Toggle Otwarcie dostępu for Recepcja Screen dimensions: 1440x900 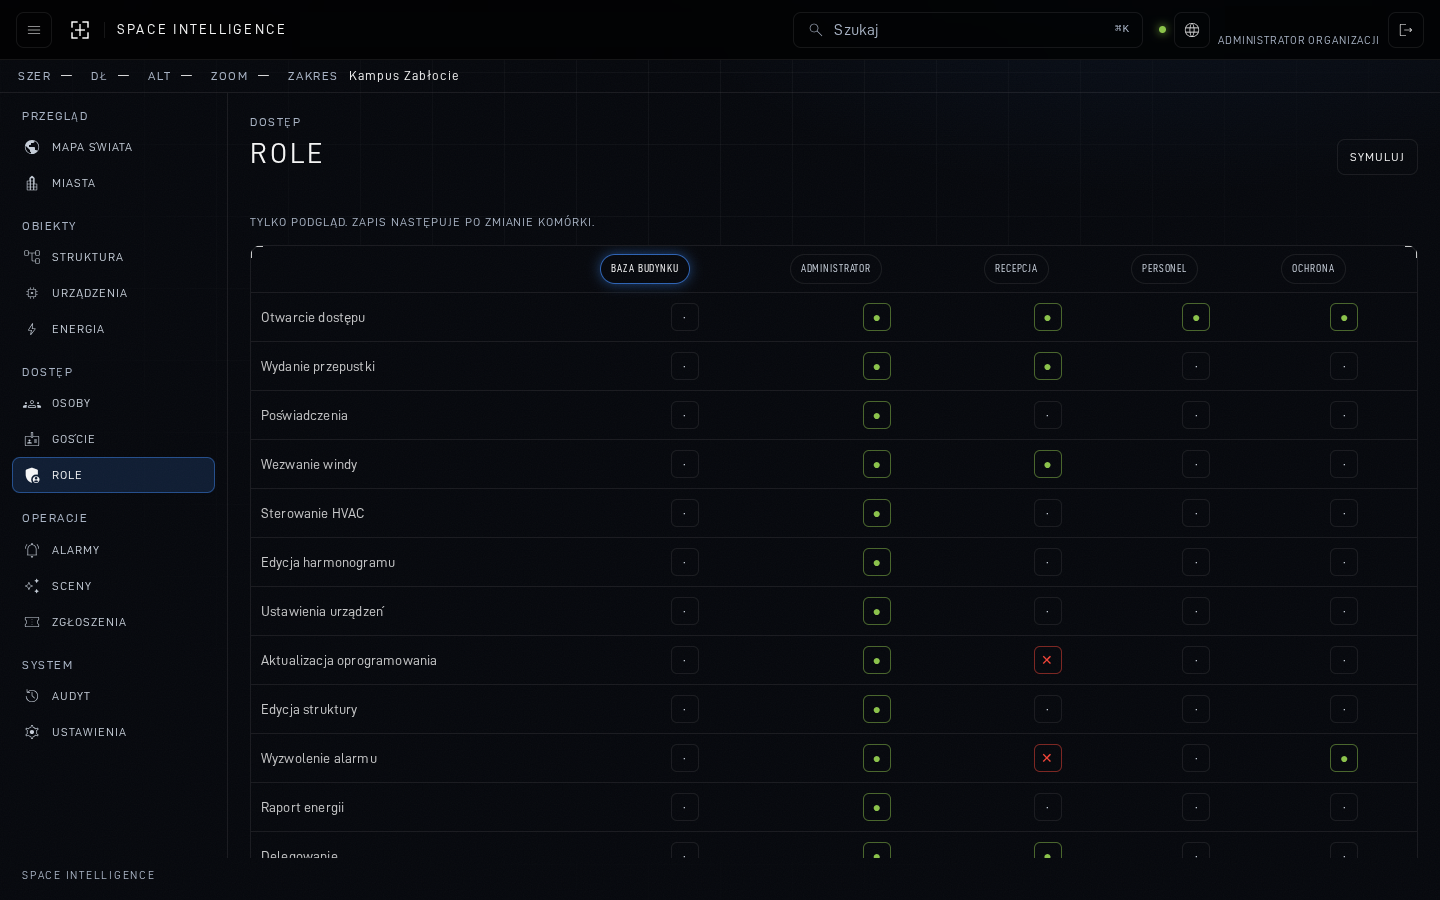[x=1047, y=317]
